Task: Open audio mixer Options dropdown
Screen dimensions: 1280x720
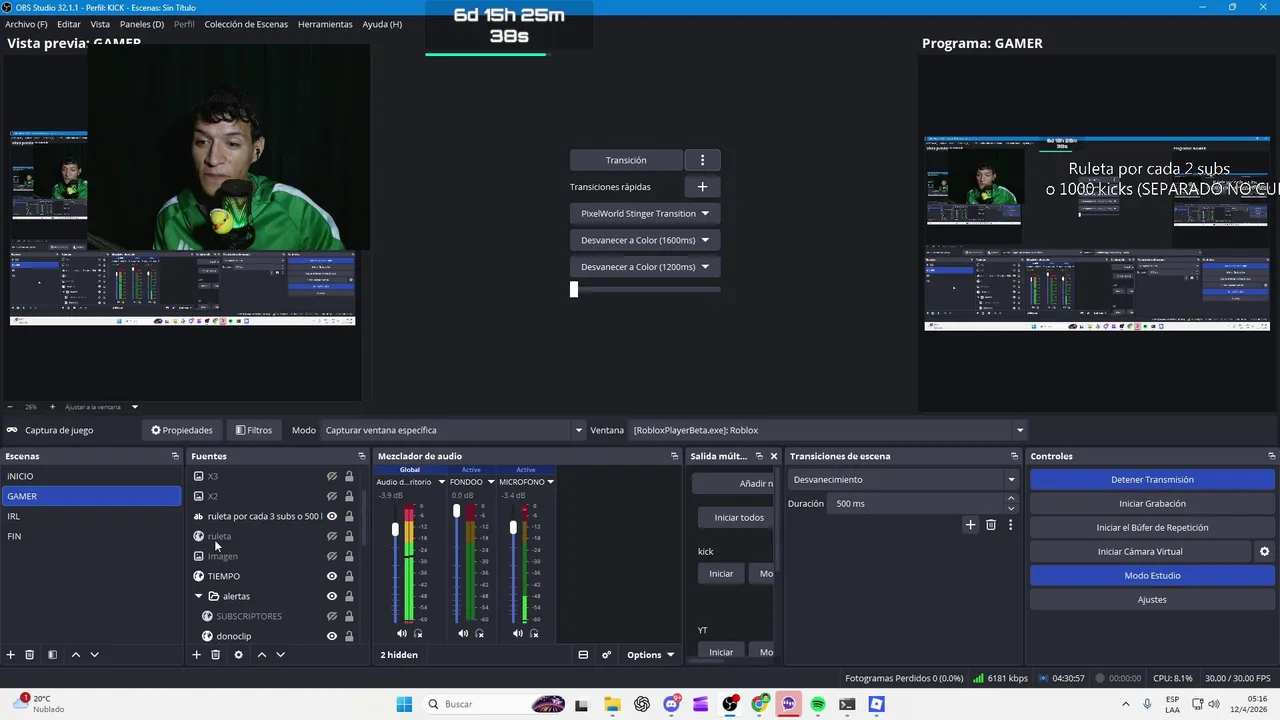Action: click(650, 655)
